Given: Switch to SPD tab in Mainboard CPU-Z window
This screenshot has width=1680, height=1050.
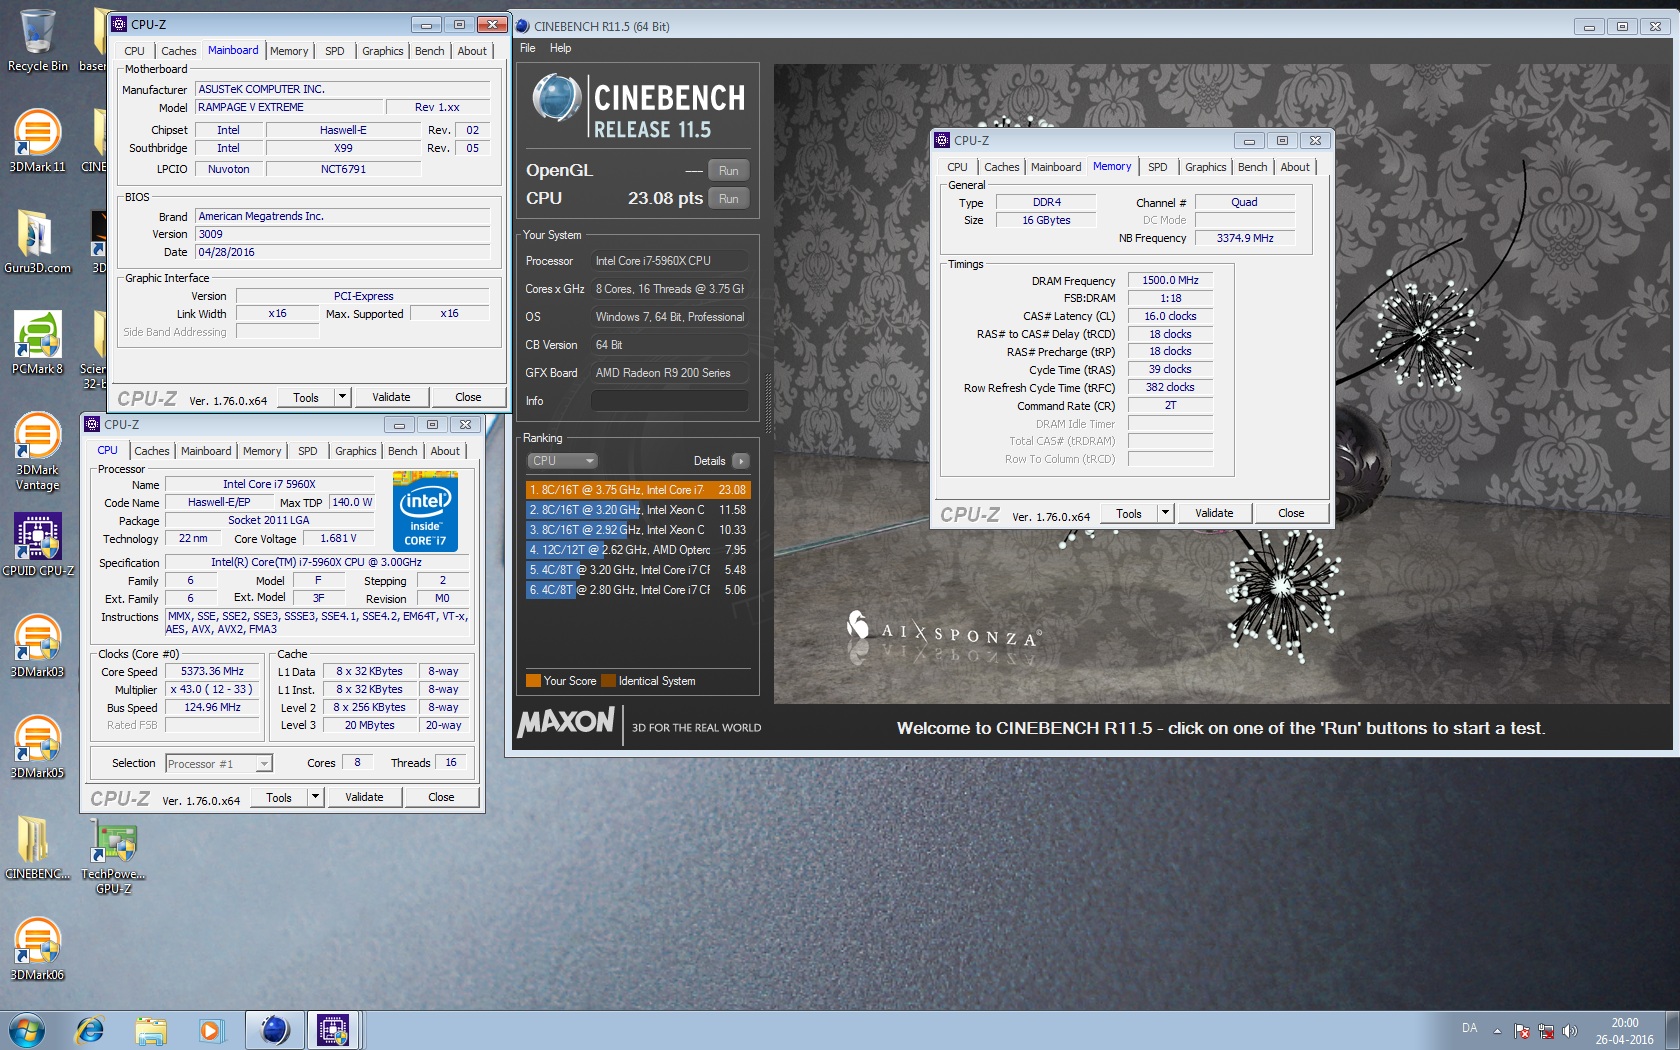Looking at the screenshot, I should [x=334, y=51].
